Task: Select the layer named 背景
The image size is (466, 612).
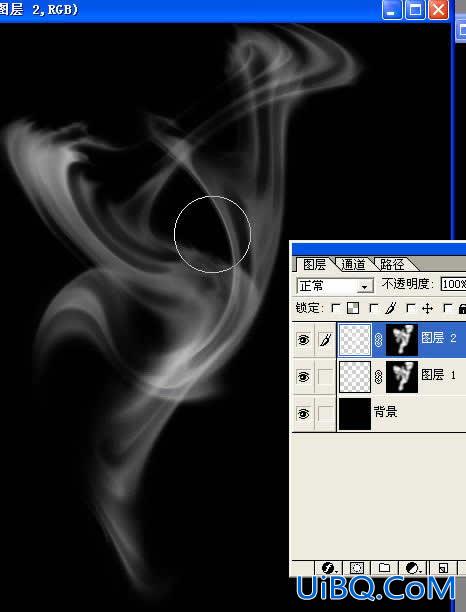Action: coord(385,411)
